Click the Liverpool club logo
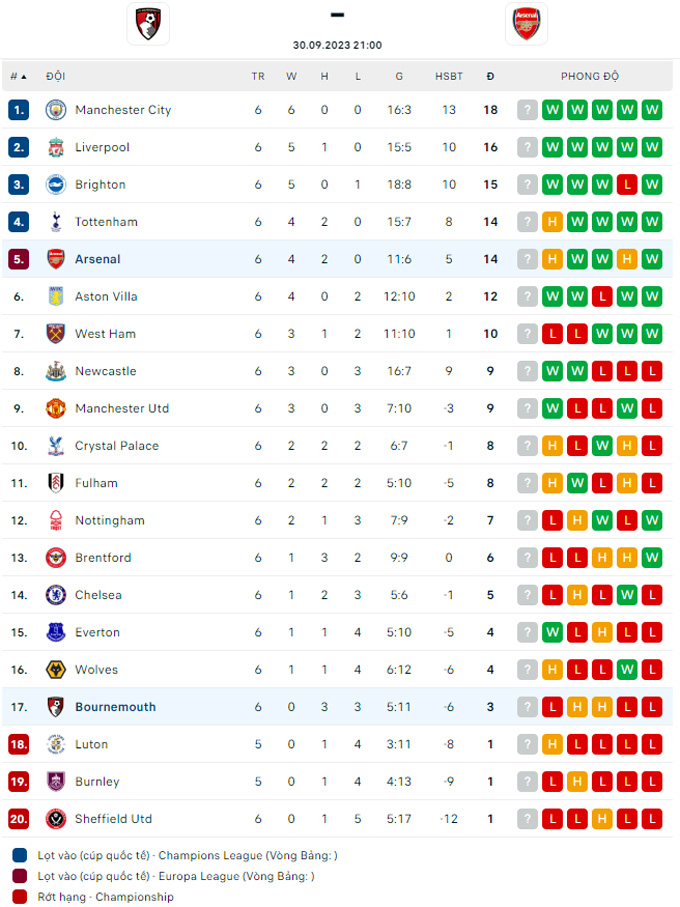 [x=56, y=147]
